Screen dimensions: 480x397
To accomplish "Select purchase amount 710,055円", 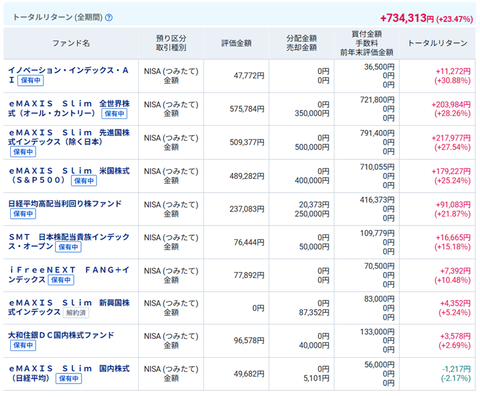I will click(377, 167).
